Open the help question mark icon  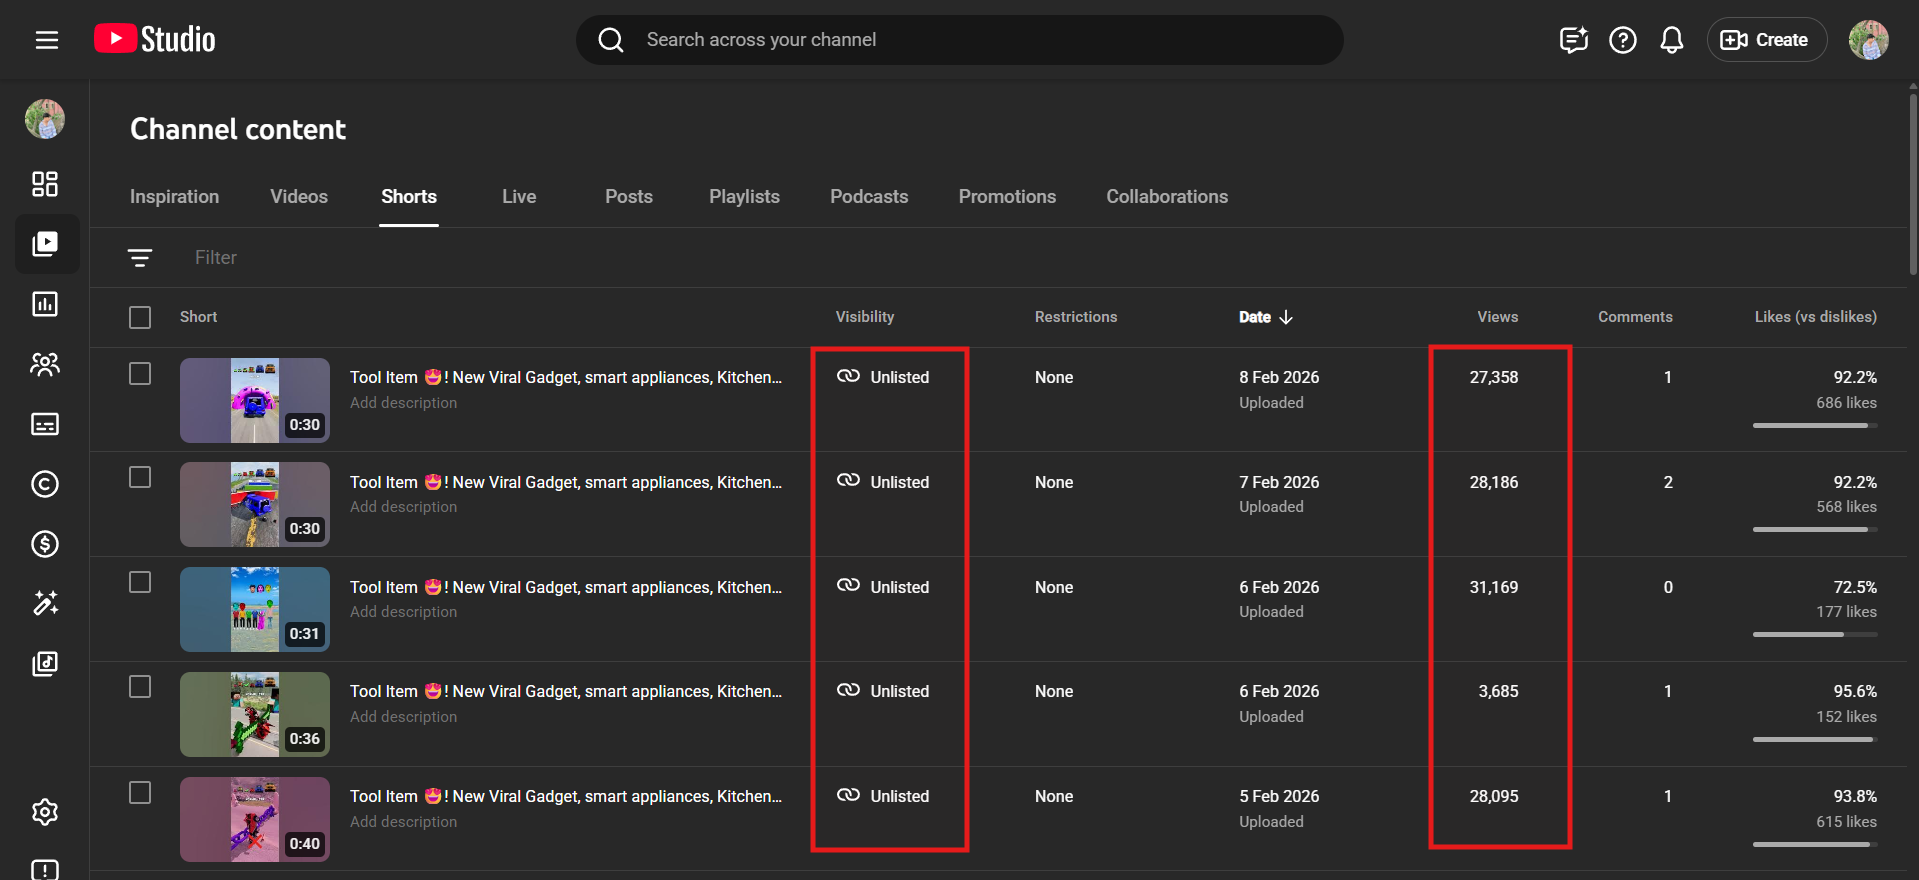coord(1622,40)
